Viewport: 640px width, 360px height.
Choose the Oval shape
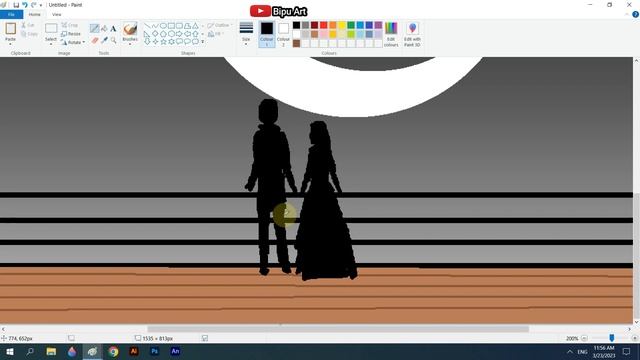click(x=163, y=26)
